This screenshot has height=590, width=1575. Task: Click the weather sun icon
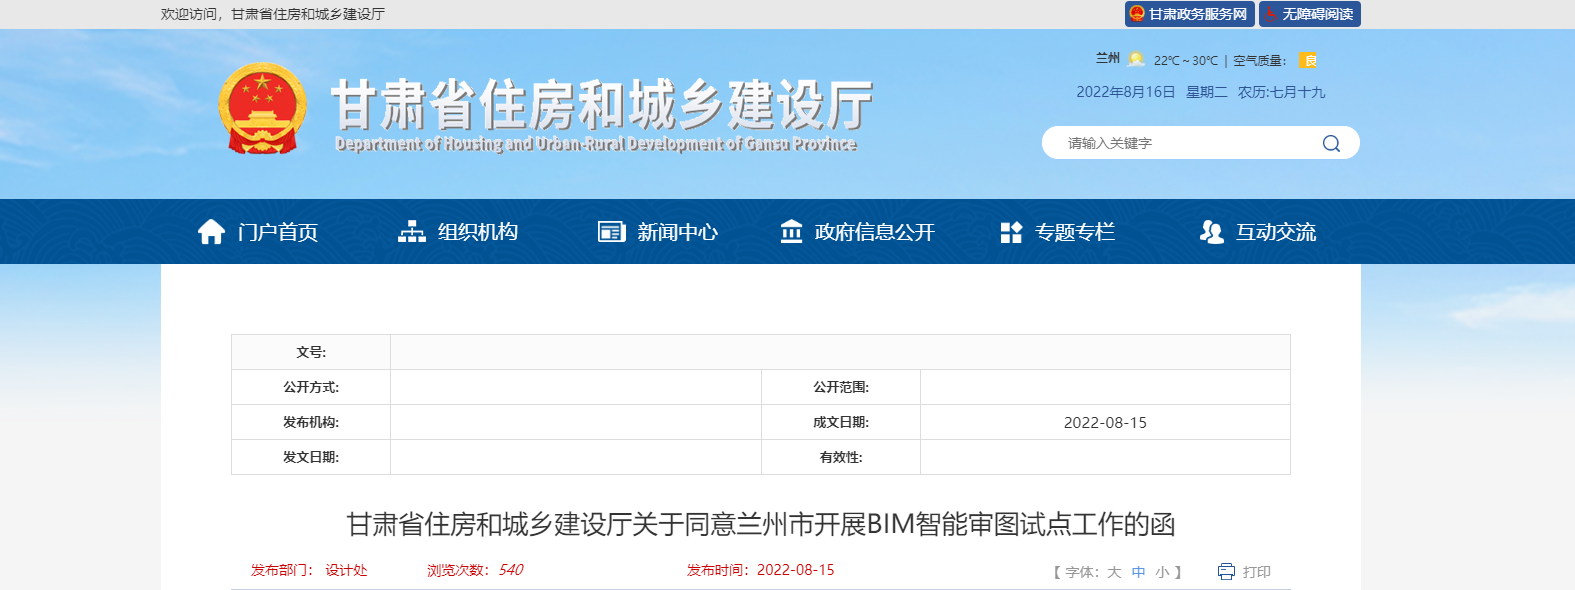coord(1136,59)
